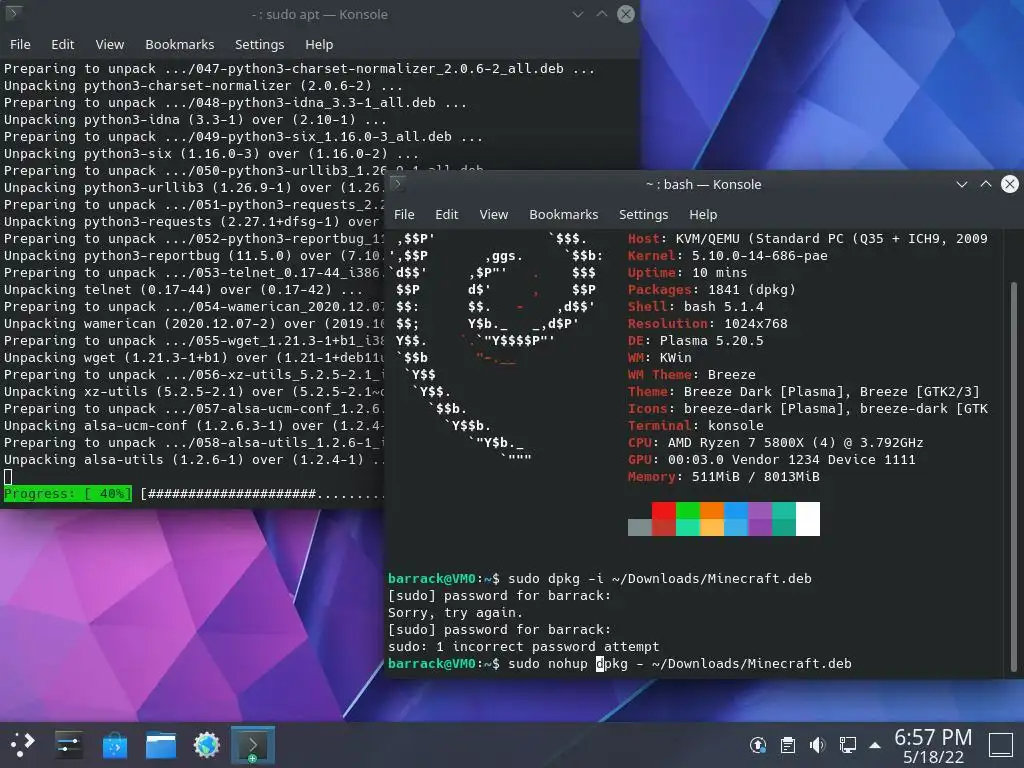
Task: Open Settings menu in sudo apt Konsole
Action: [x=259, y=44]
